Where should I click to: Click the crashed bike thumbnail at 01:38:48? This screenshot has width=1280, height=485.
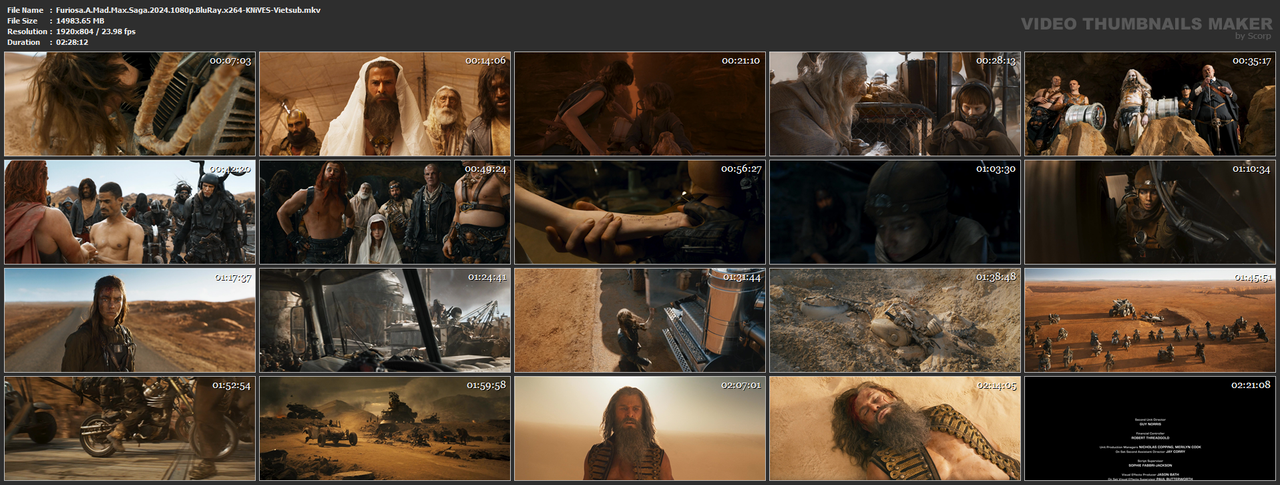pyautogui.click(x=895, y=320)
